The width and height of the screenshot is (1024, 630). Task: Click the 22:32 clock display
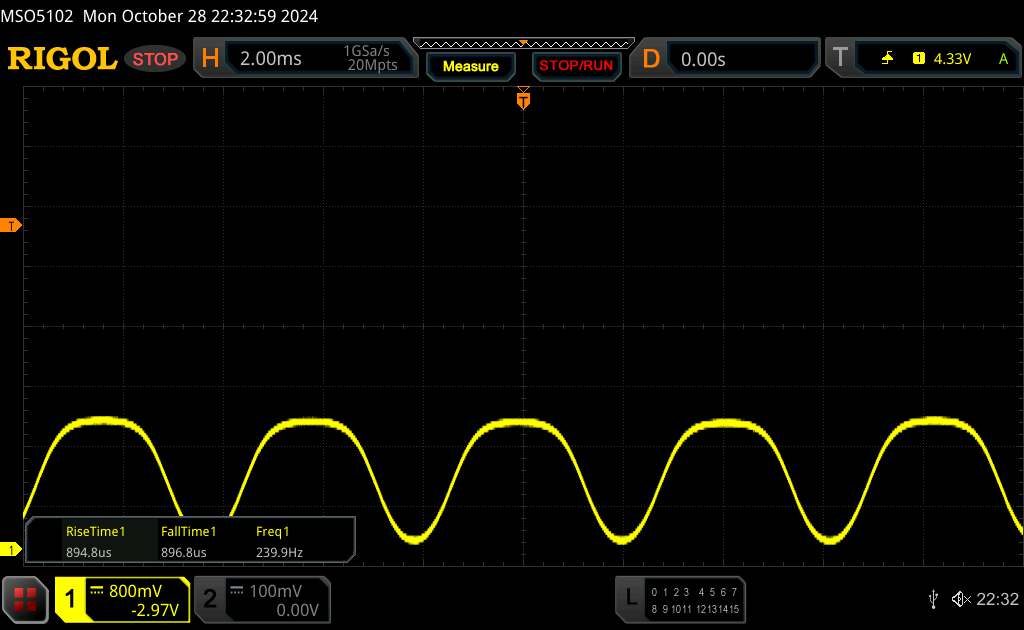[x=997, y=599]
